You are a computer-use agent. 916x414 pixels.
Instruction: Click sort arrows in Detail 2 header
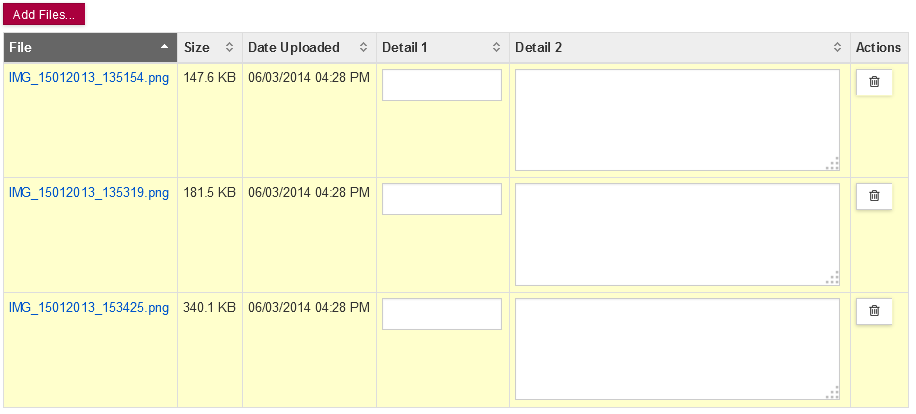pyautogui.click(x=837, y=48)
